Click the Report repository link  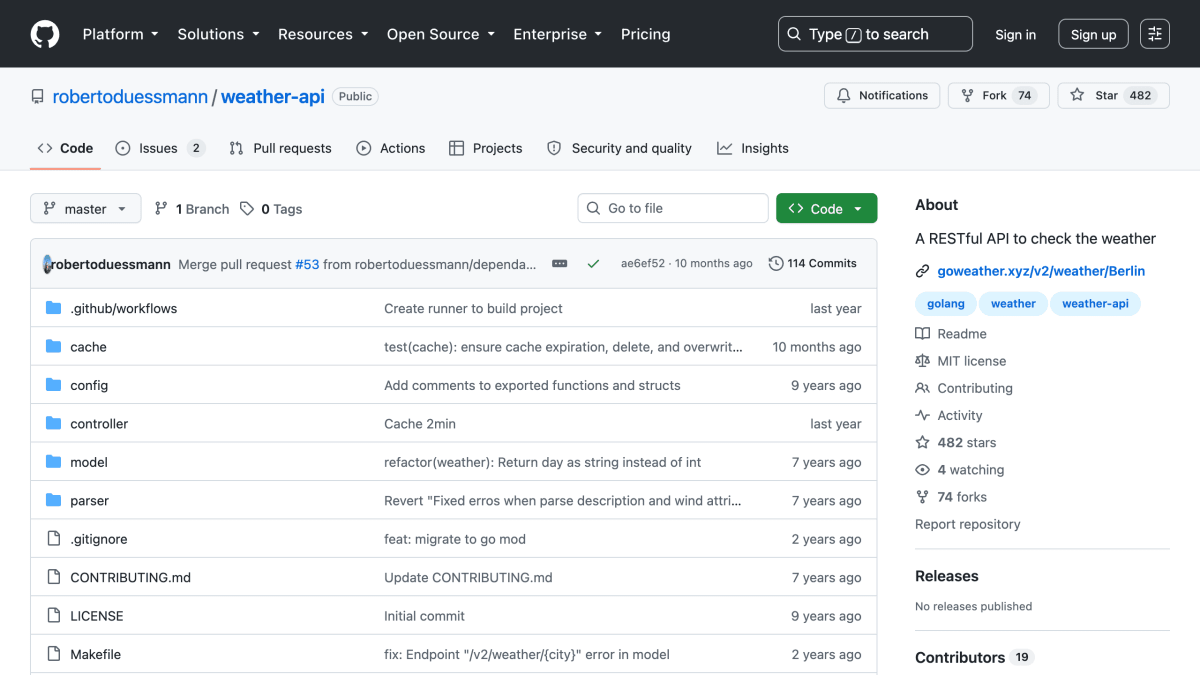pos(968,524)
